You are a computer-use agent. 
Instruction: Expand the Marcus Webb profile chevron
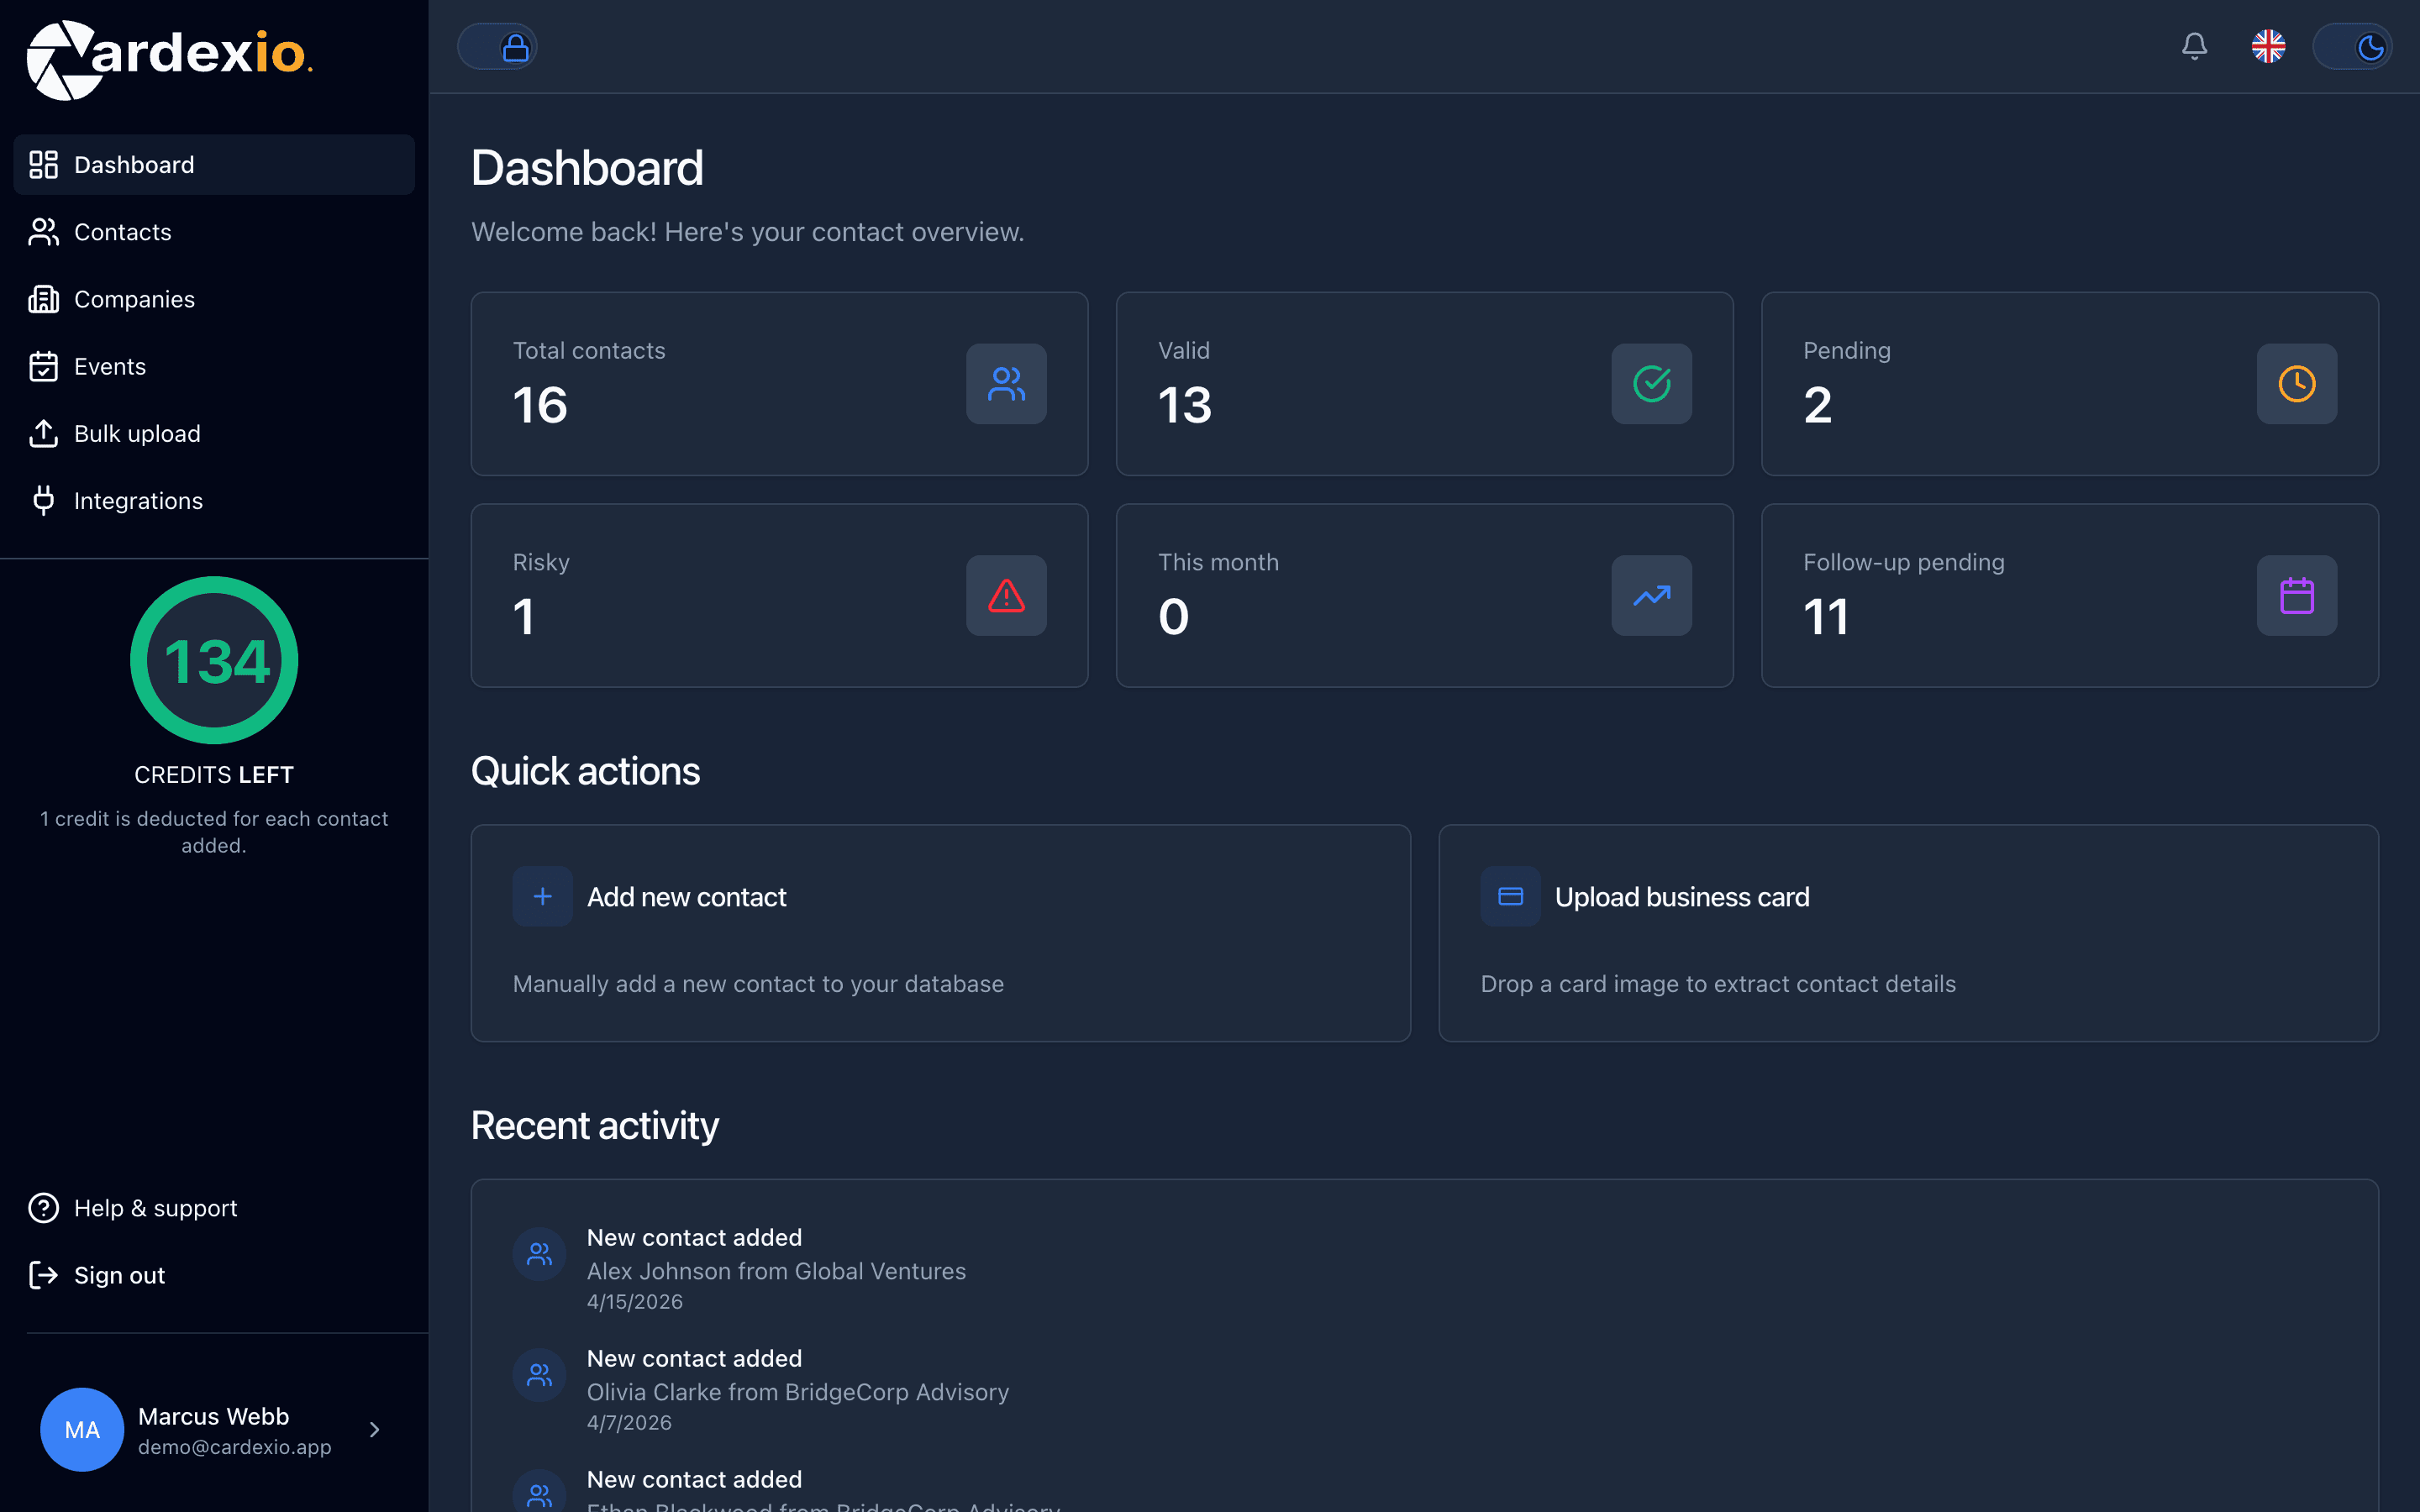click(x=375, y=1430)
